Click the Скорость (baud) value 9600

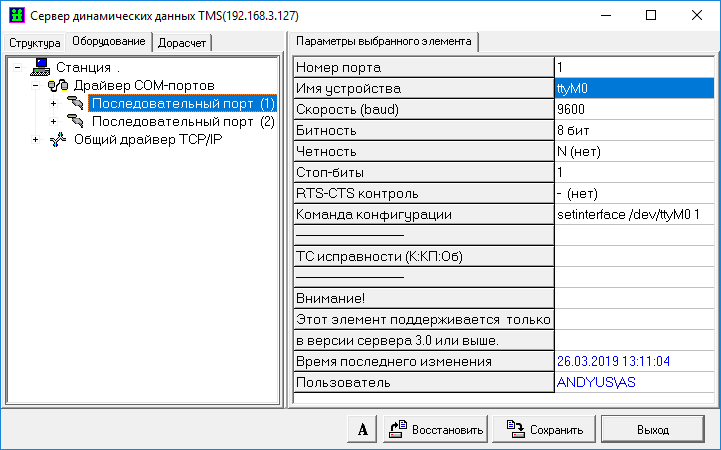(x=632, y=109)
